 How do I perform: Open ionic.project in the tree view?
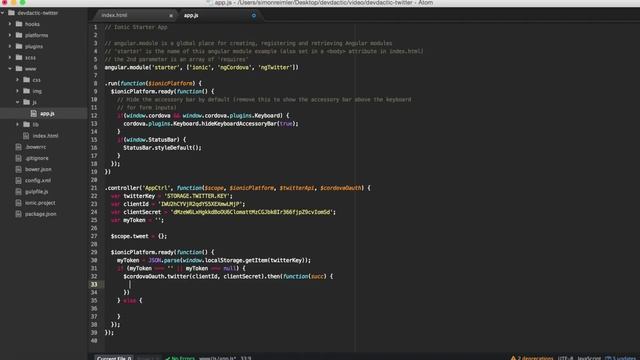[40, 202]
